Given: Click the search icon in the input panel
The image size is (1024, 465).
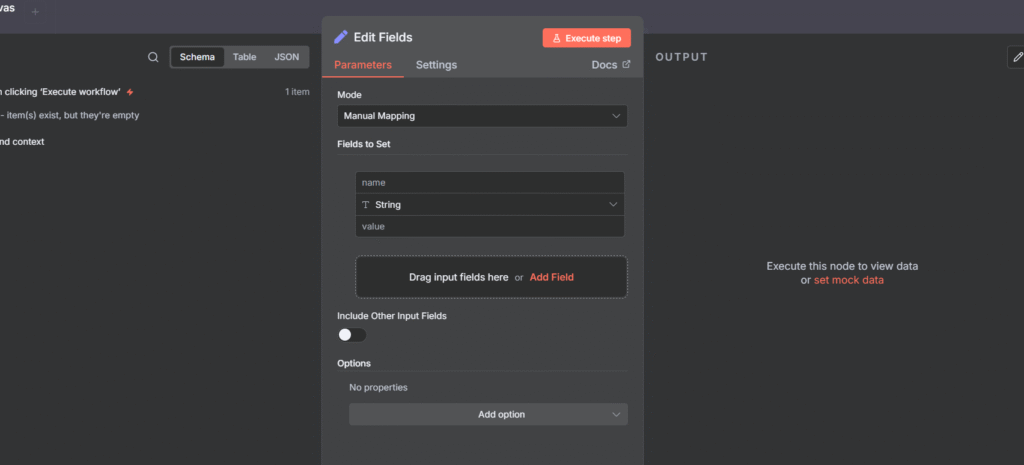Looking at the screenshot, I should pos(153,57).
